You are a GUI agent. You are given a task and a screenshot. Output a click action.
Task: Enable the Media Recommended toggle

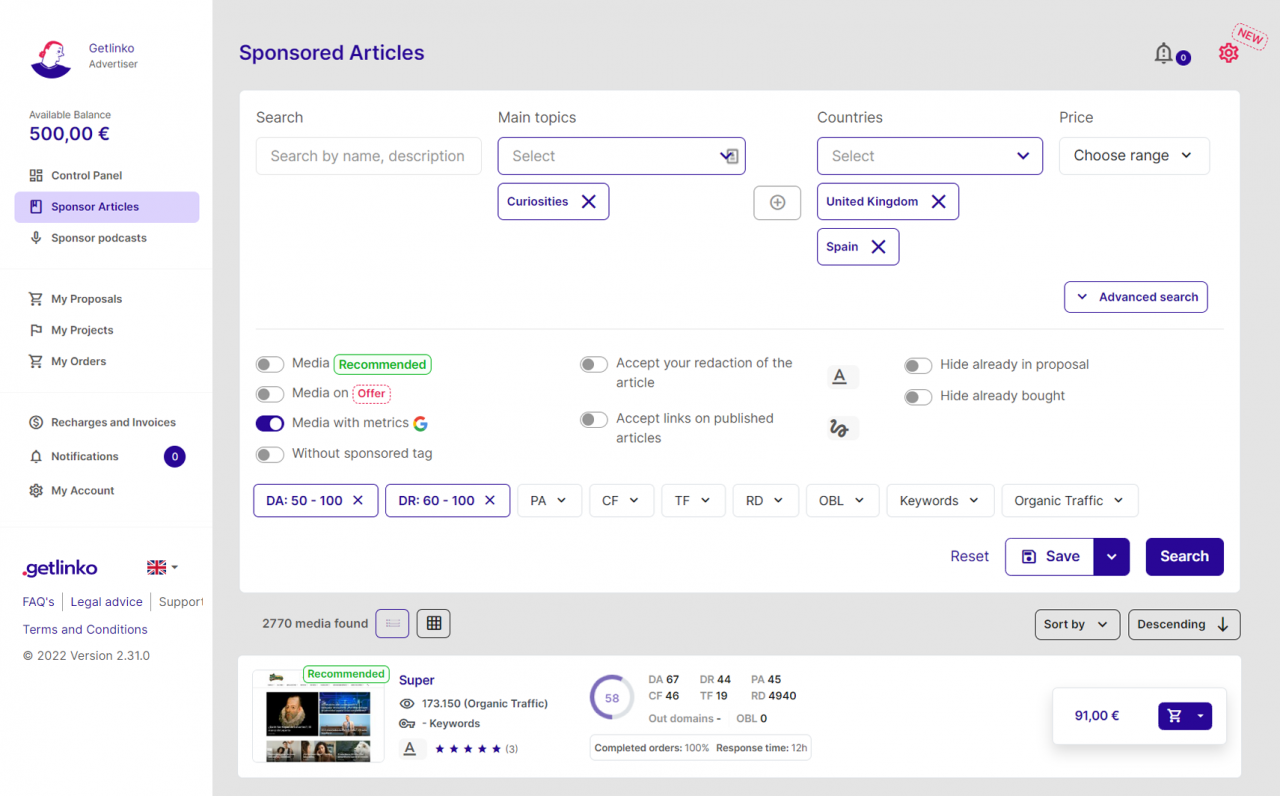270,365
